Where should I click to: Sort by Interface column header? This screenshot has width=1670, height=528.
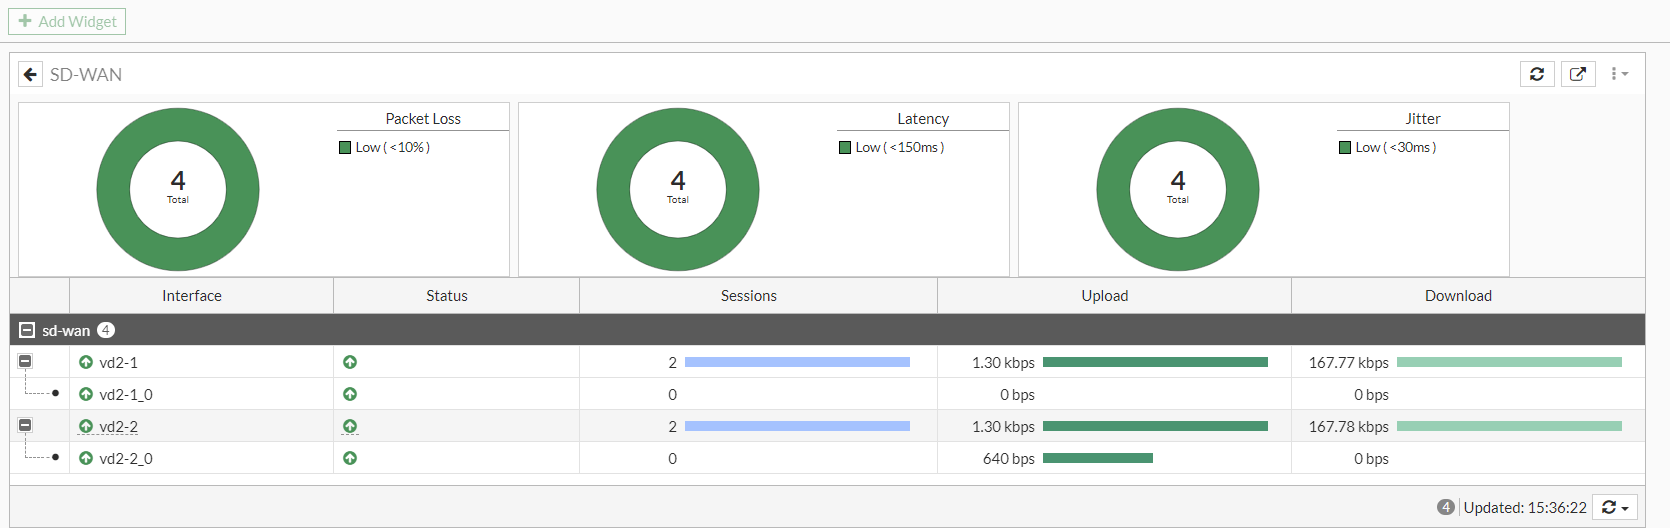[x=201, y=296]
